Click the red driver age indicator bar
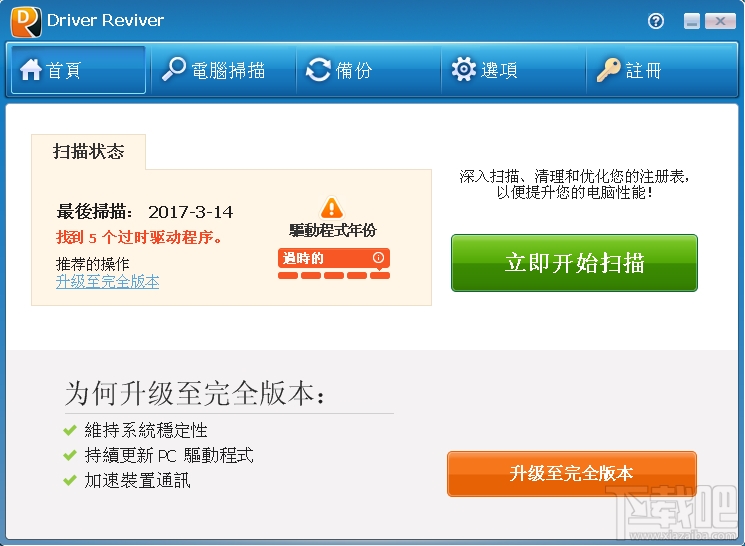 (x=334, y=276)
